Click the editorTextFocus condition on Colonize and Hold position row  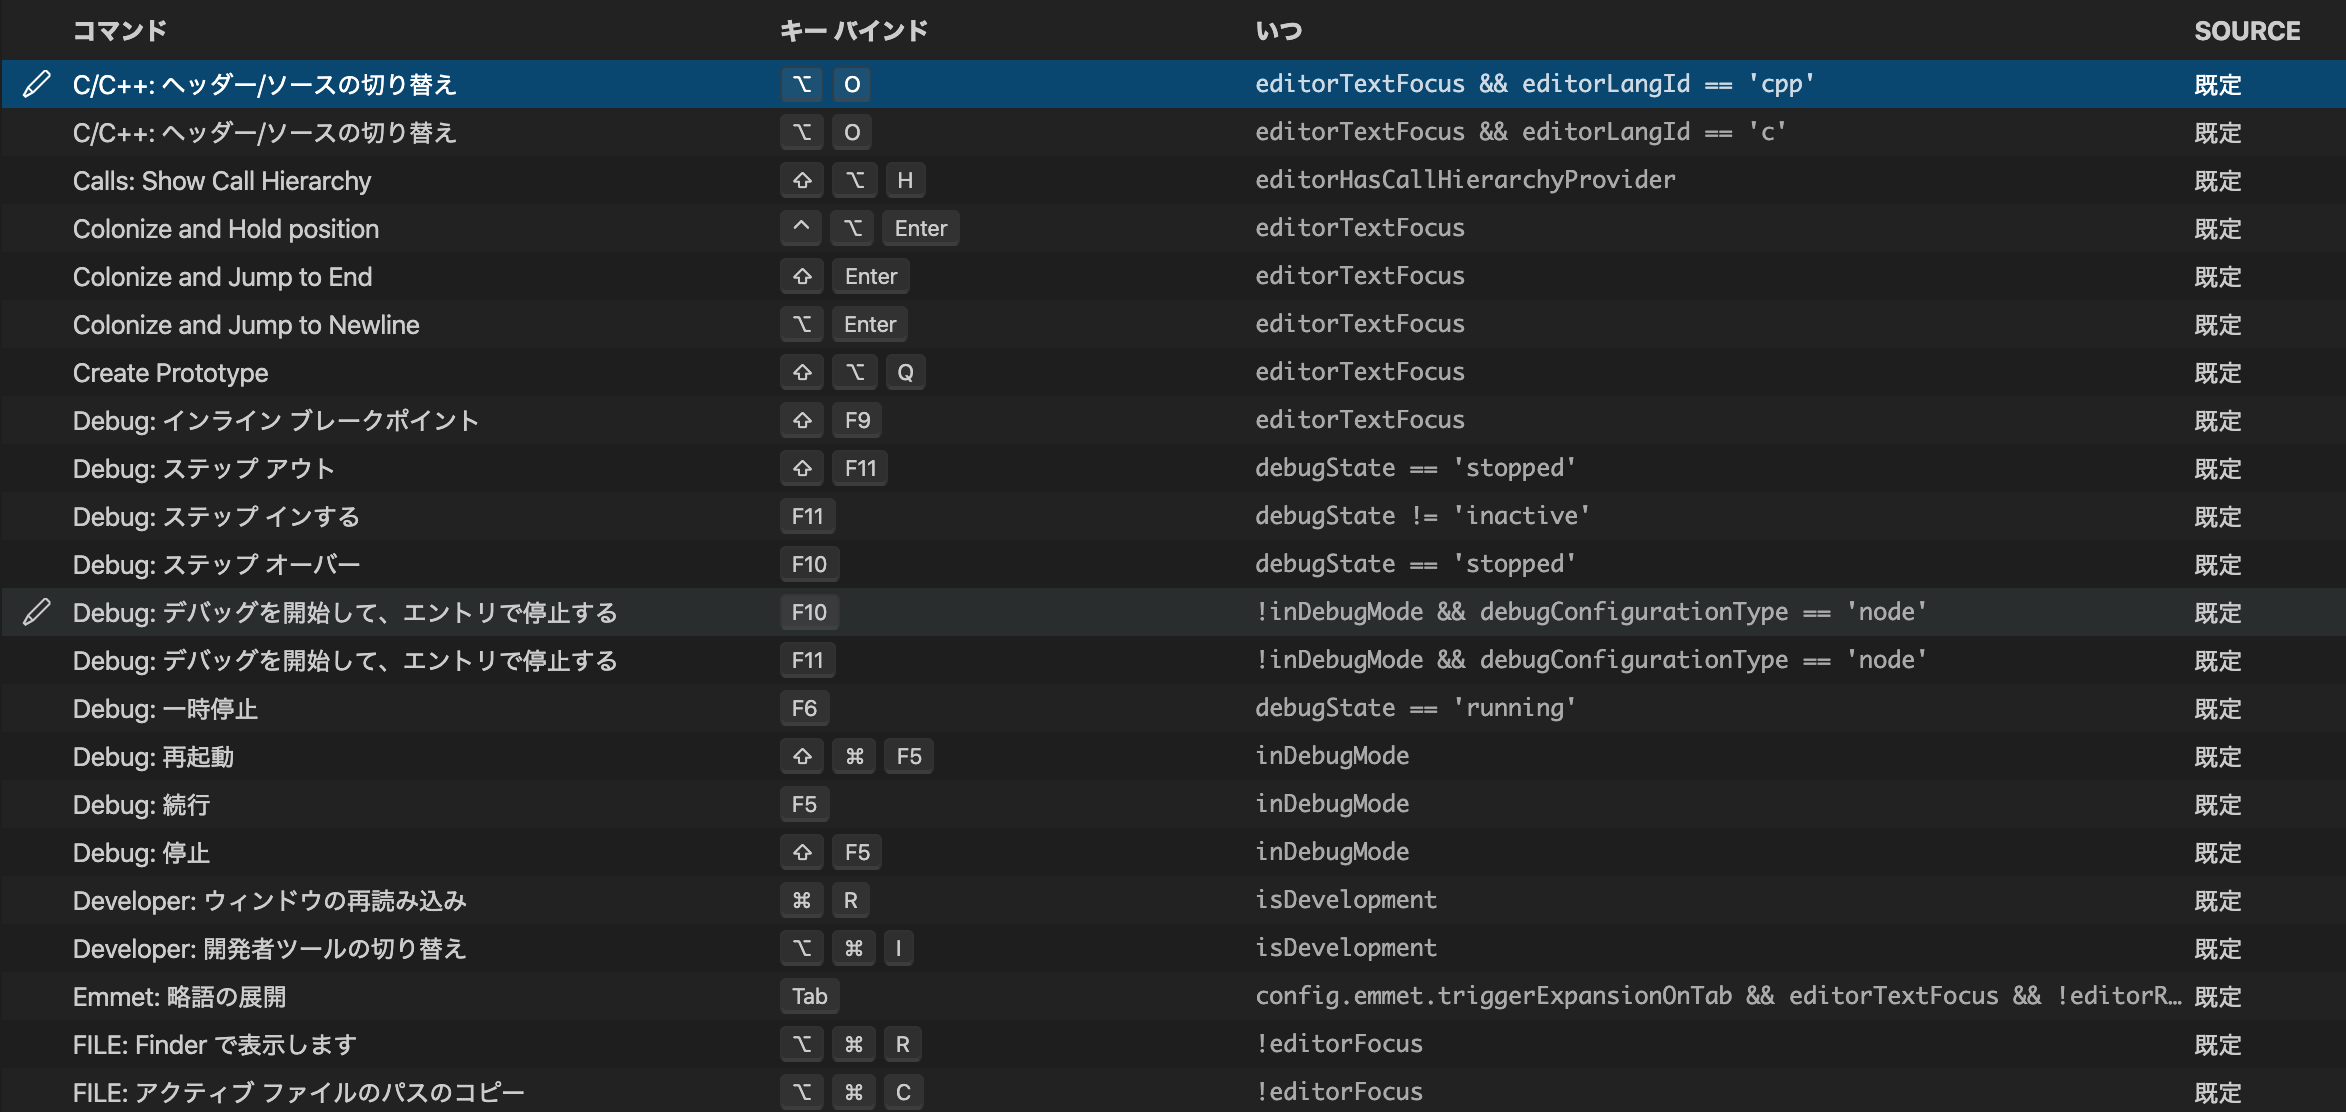(x=1361, y=228)
